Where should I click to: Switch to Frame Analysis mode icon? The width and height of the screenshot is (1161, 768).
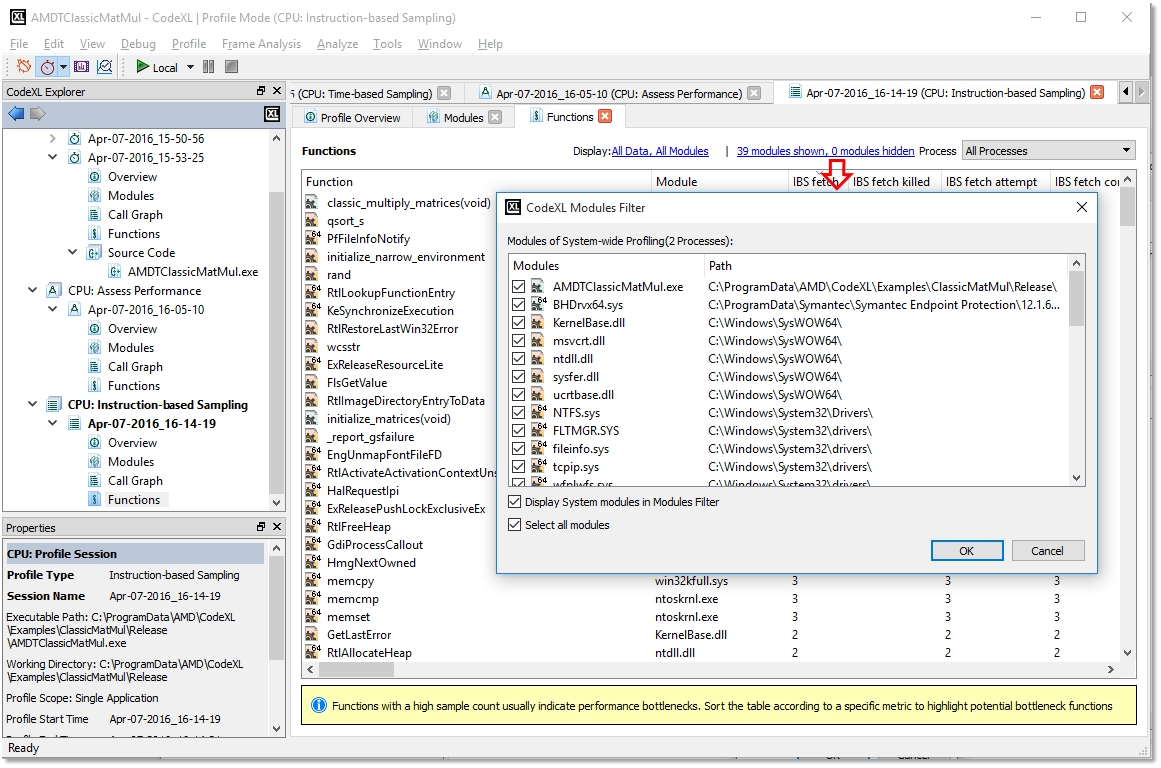coord(81,67)
